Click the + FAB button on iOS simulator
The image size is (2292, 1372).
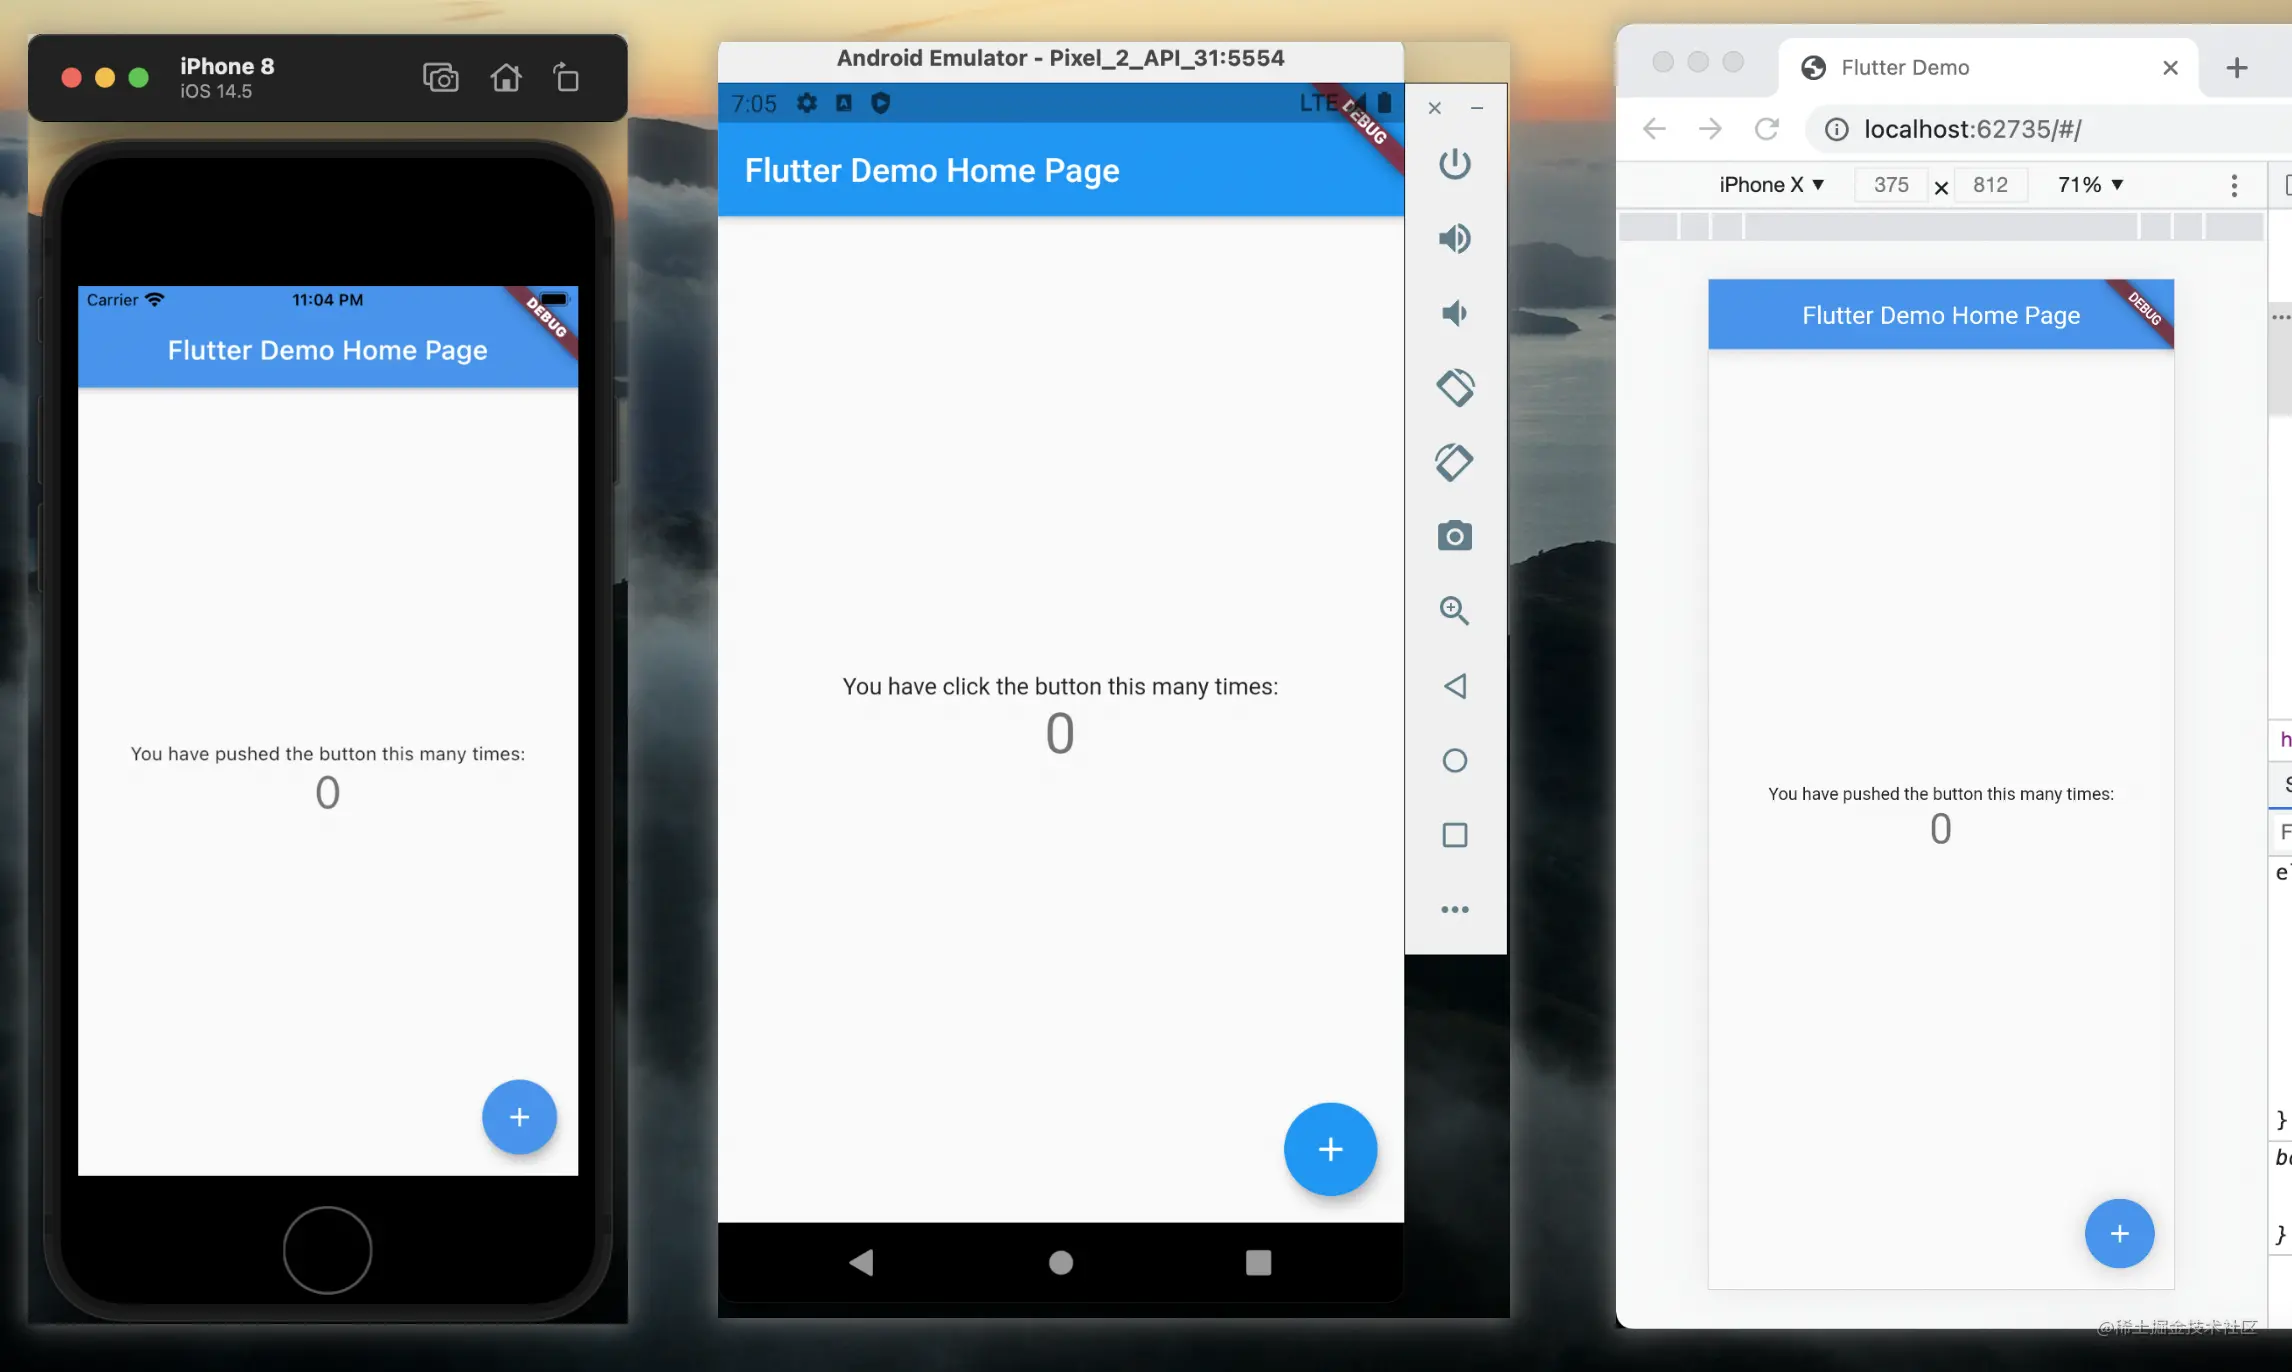click(x=519, y=1116)
